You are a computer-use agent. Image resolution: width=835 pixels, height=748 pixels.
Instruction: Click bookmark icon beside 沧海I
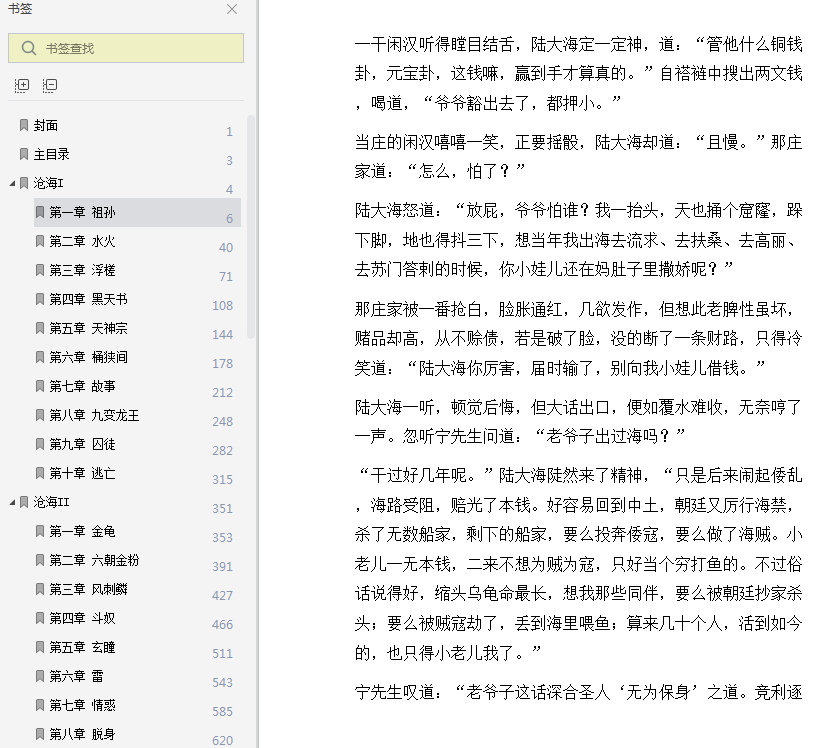[24, 183]
